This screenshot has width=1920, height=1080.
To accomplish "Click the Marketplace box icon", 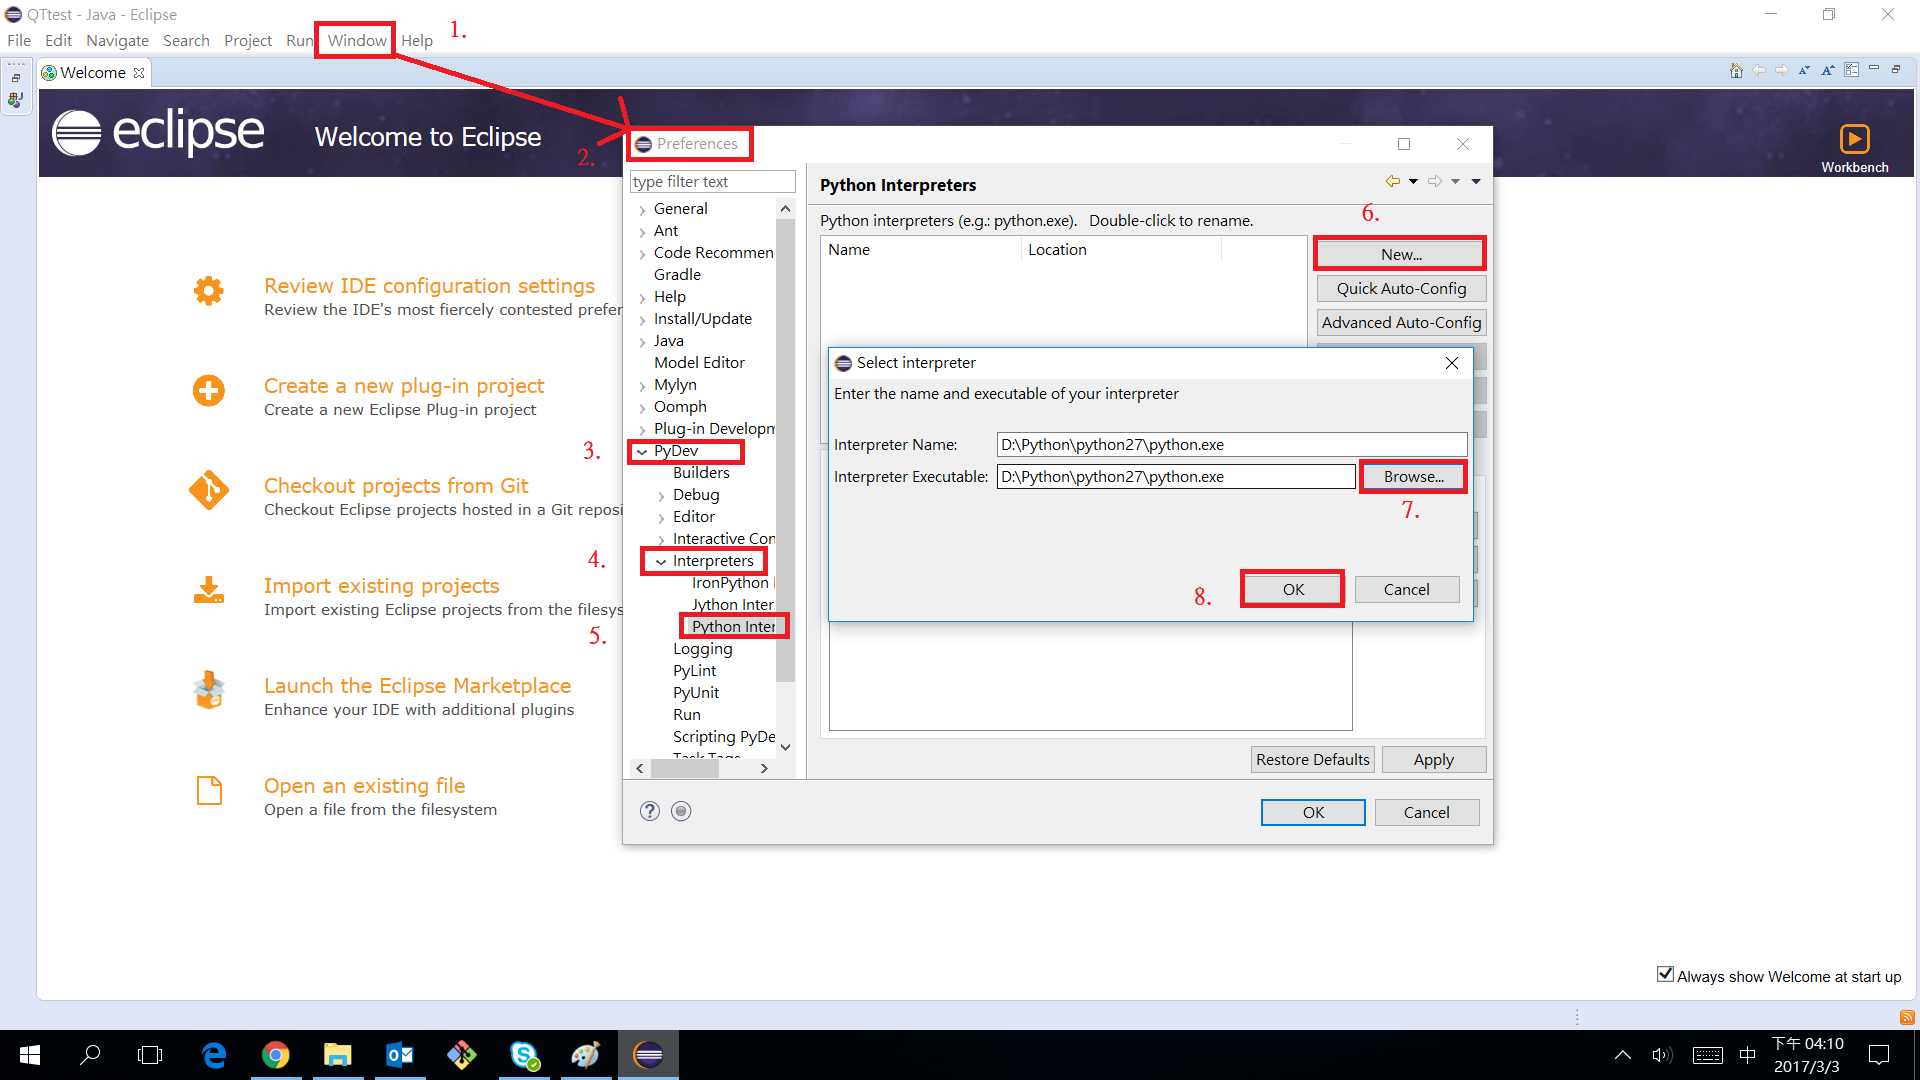I will [209, 690].
